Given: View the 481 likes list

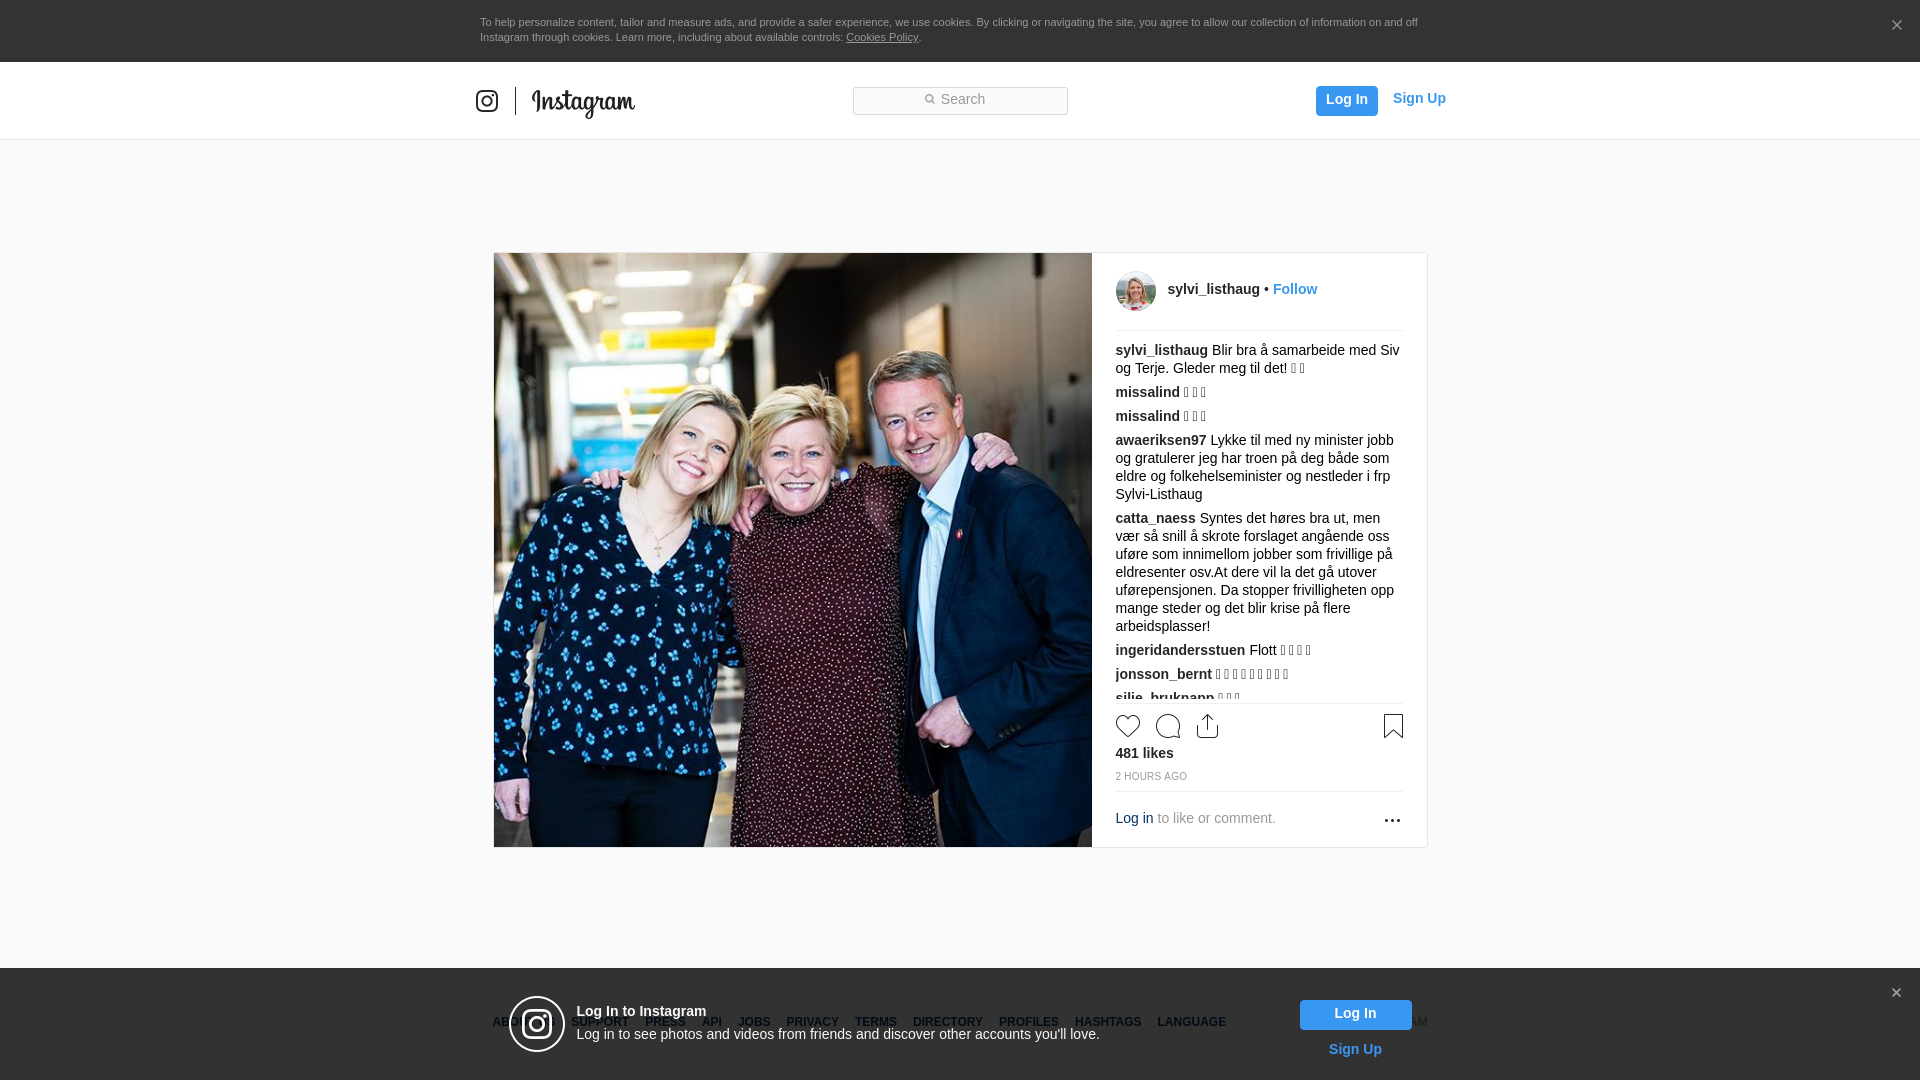Looking at the screenshot, I should (x=1144, y=753).
